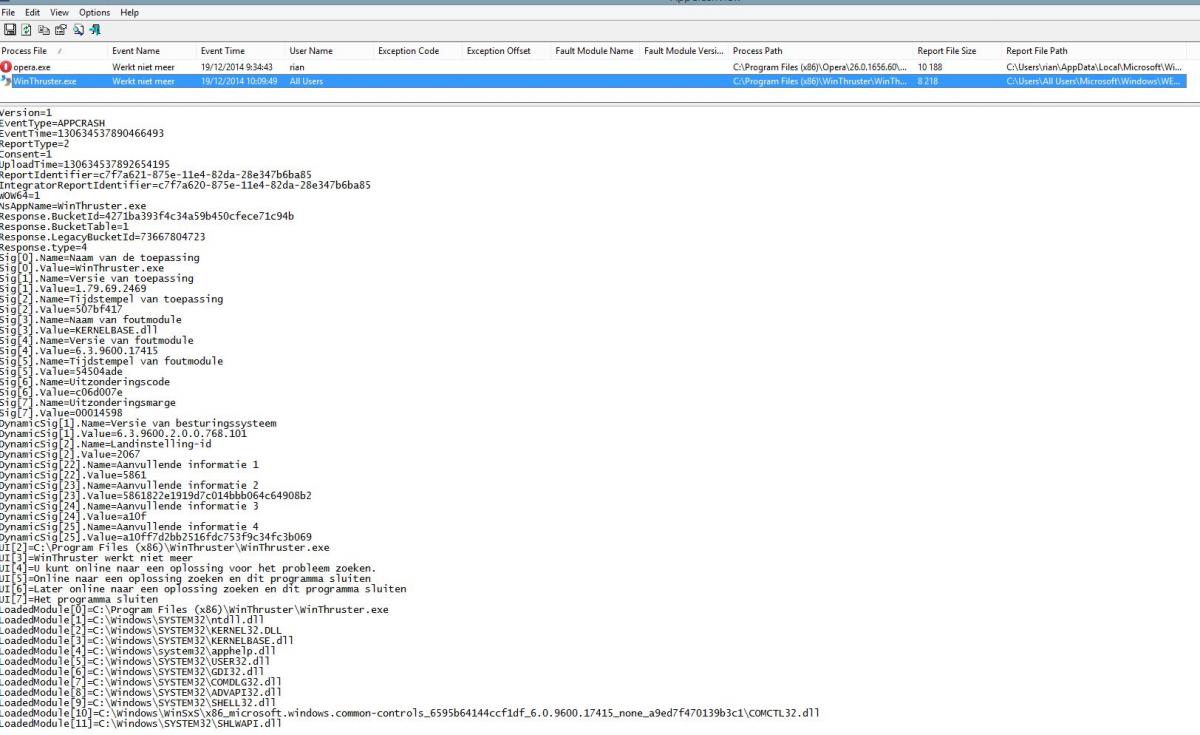
Task: Click the C:\Users\rian report file path cell
Action: (1095, 66)
